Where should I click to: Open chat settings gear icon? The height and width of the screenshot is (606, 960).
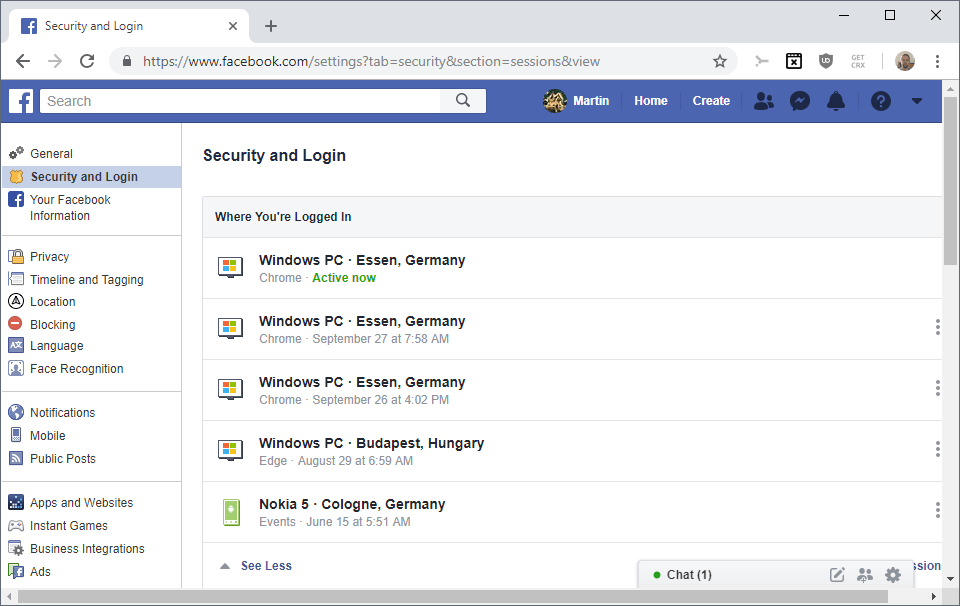point(893,575)
